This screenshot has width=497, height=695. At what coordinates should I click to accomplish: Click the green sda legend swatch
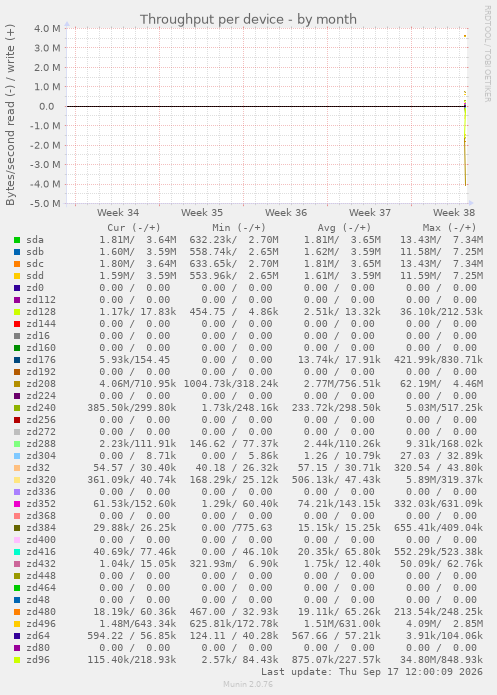tap(17, 240)
